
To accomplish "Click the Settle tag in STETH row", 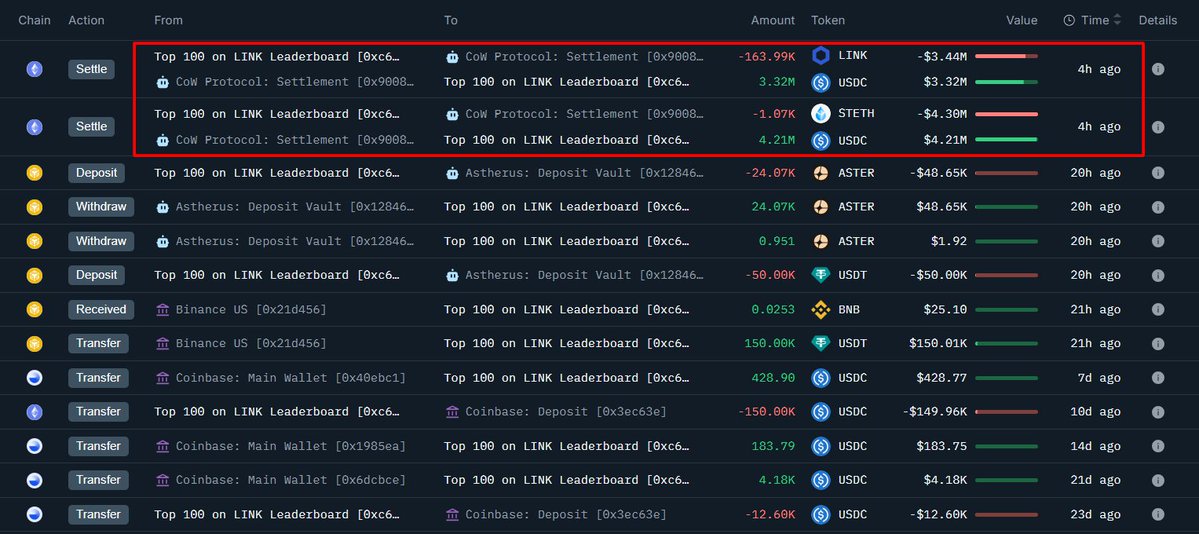I will (x=92, y=126).
